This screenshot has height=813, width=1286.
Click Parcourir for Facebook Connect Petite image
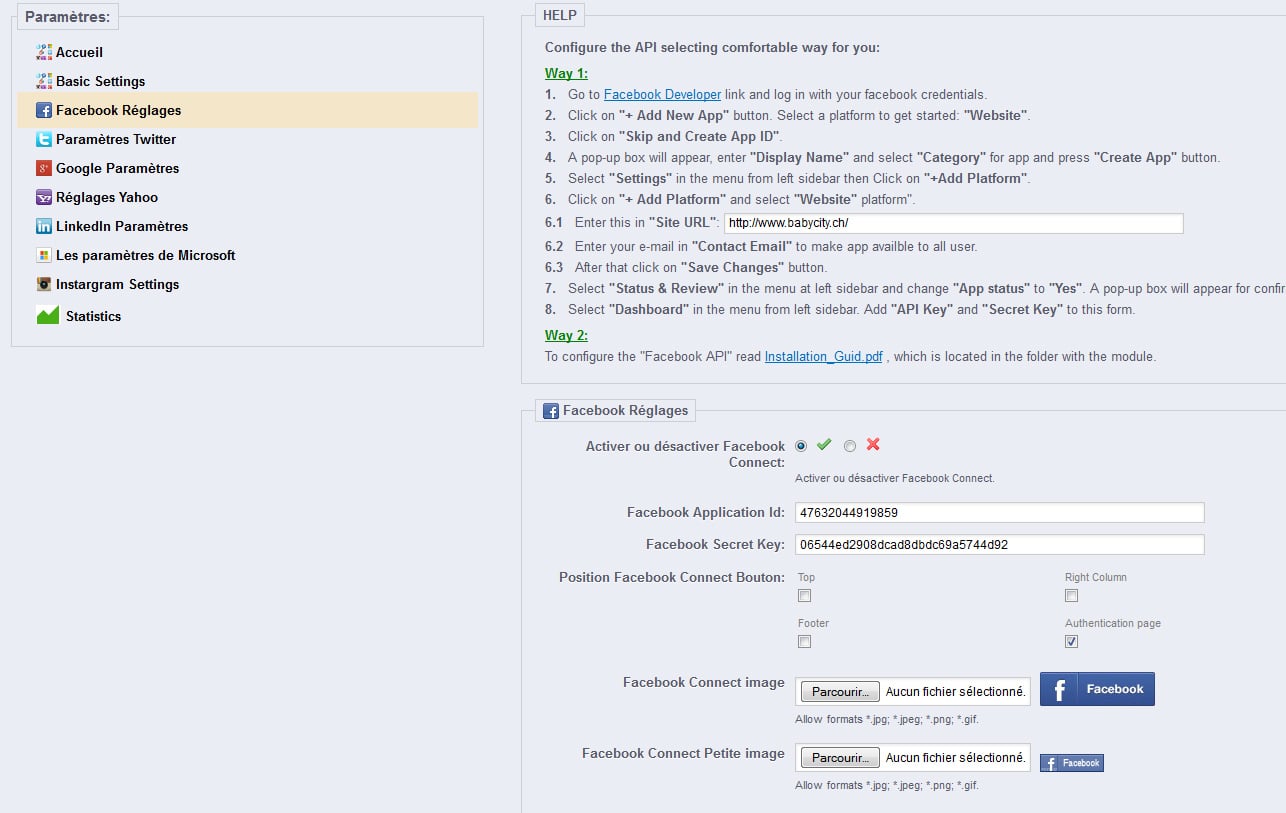[x=840, y=758]
